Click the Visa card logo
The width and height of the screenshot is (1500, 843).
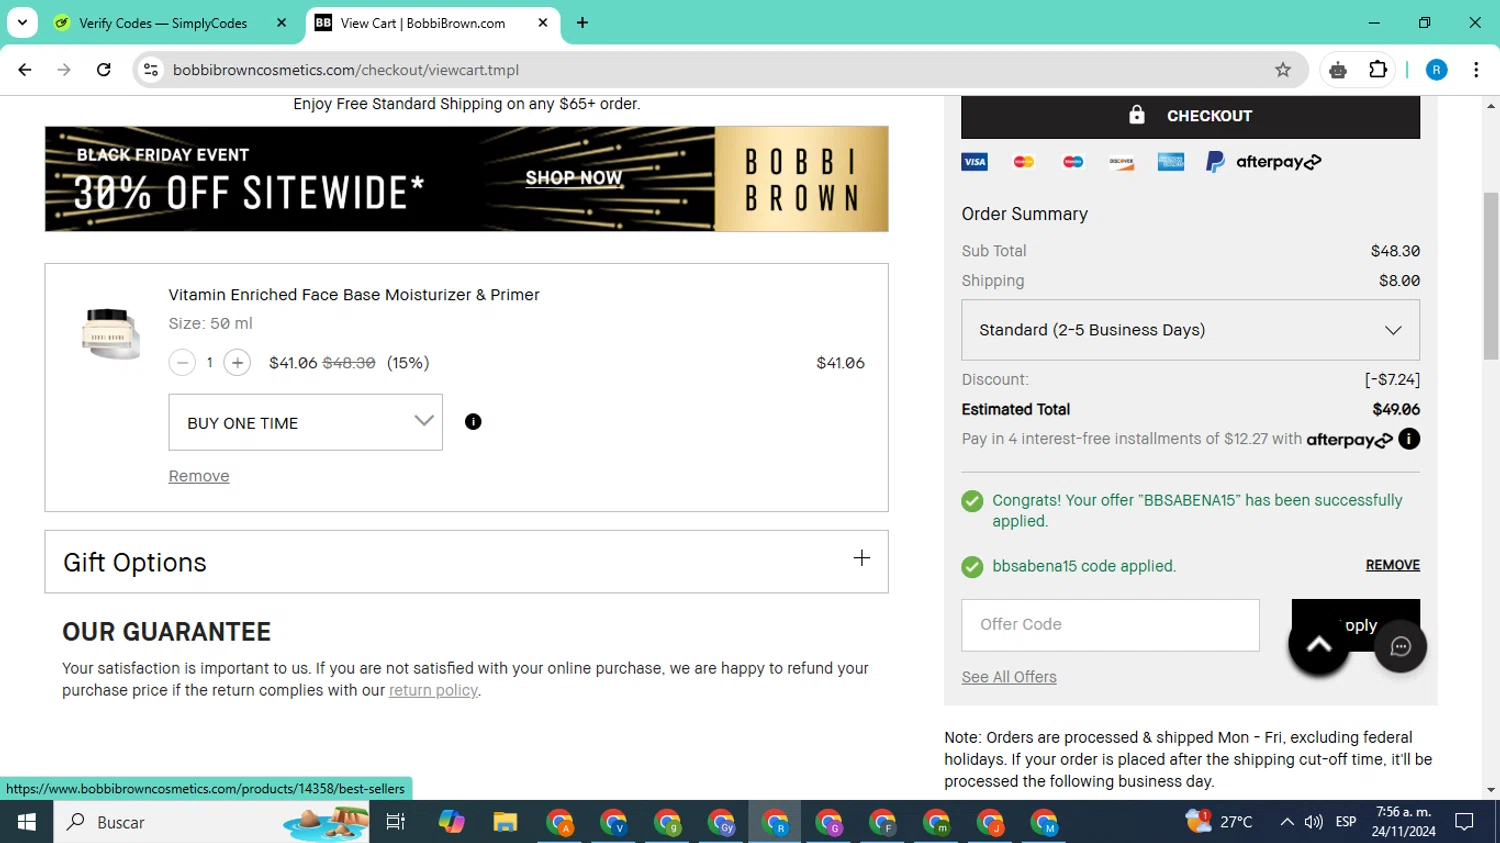[x=974, y=162]
